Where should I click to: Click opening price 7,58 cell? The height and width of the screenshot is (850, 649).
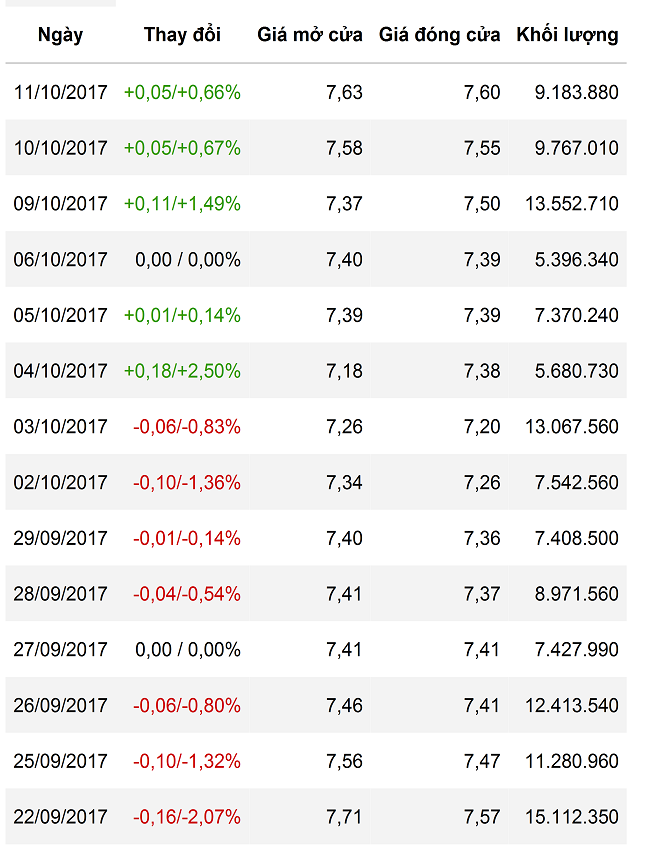(344, 148)
